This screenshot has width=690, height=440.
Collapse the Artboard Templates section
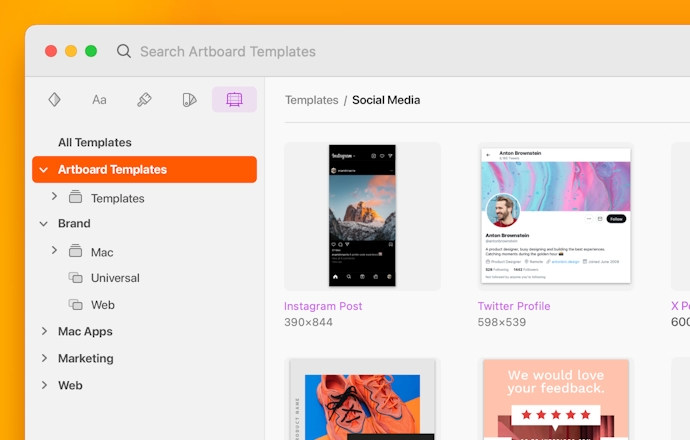[44, 169]
